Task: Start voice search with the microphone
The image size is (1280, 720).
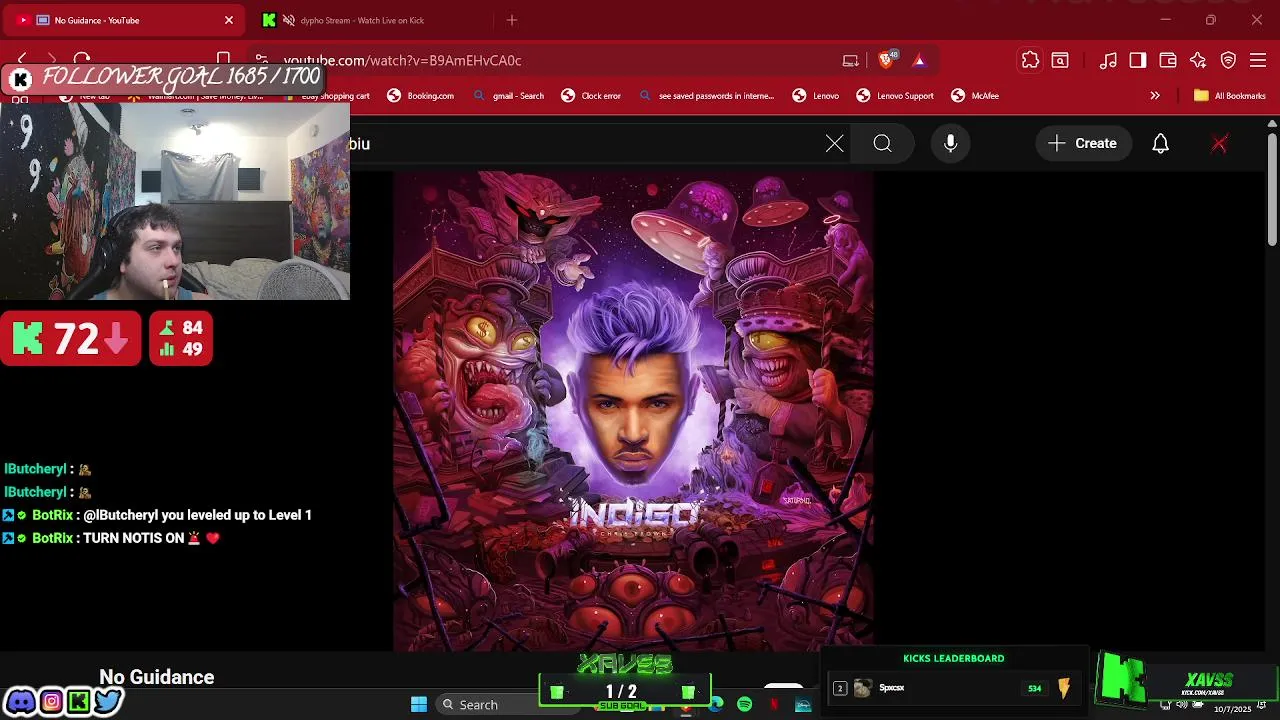Action: point(951,144)
